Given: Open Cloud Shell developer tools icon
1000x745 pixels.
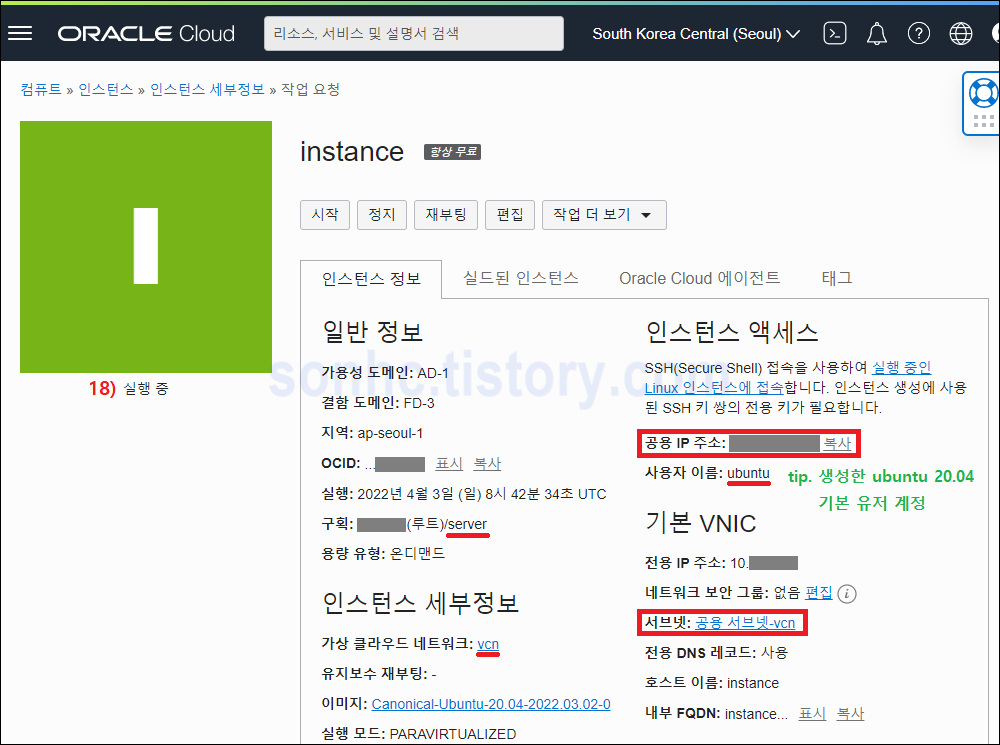Looking at the screenshot, I should coord(835,33).
